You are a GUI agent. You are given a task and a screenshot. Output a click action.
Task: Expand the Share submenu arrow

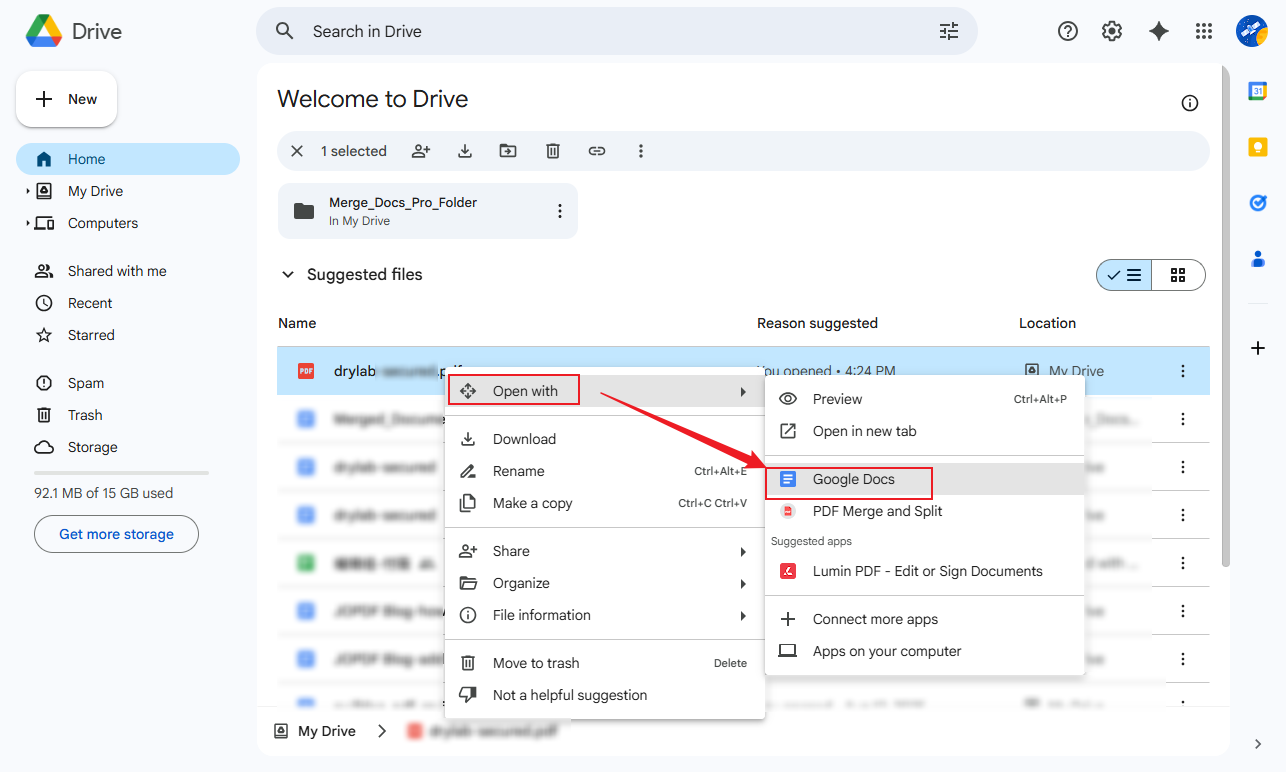[x=743, y=551]
